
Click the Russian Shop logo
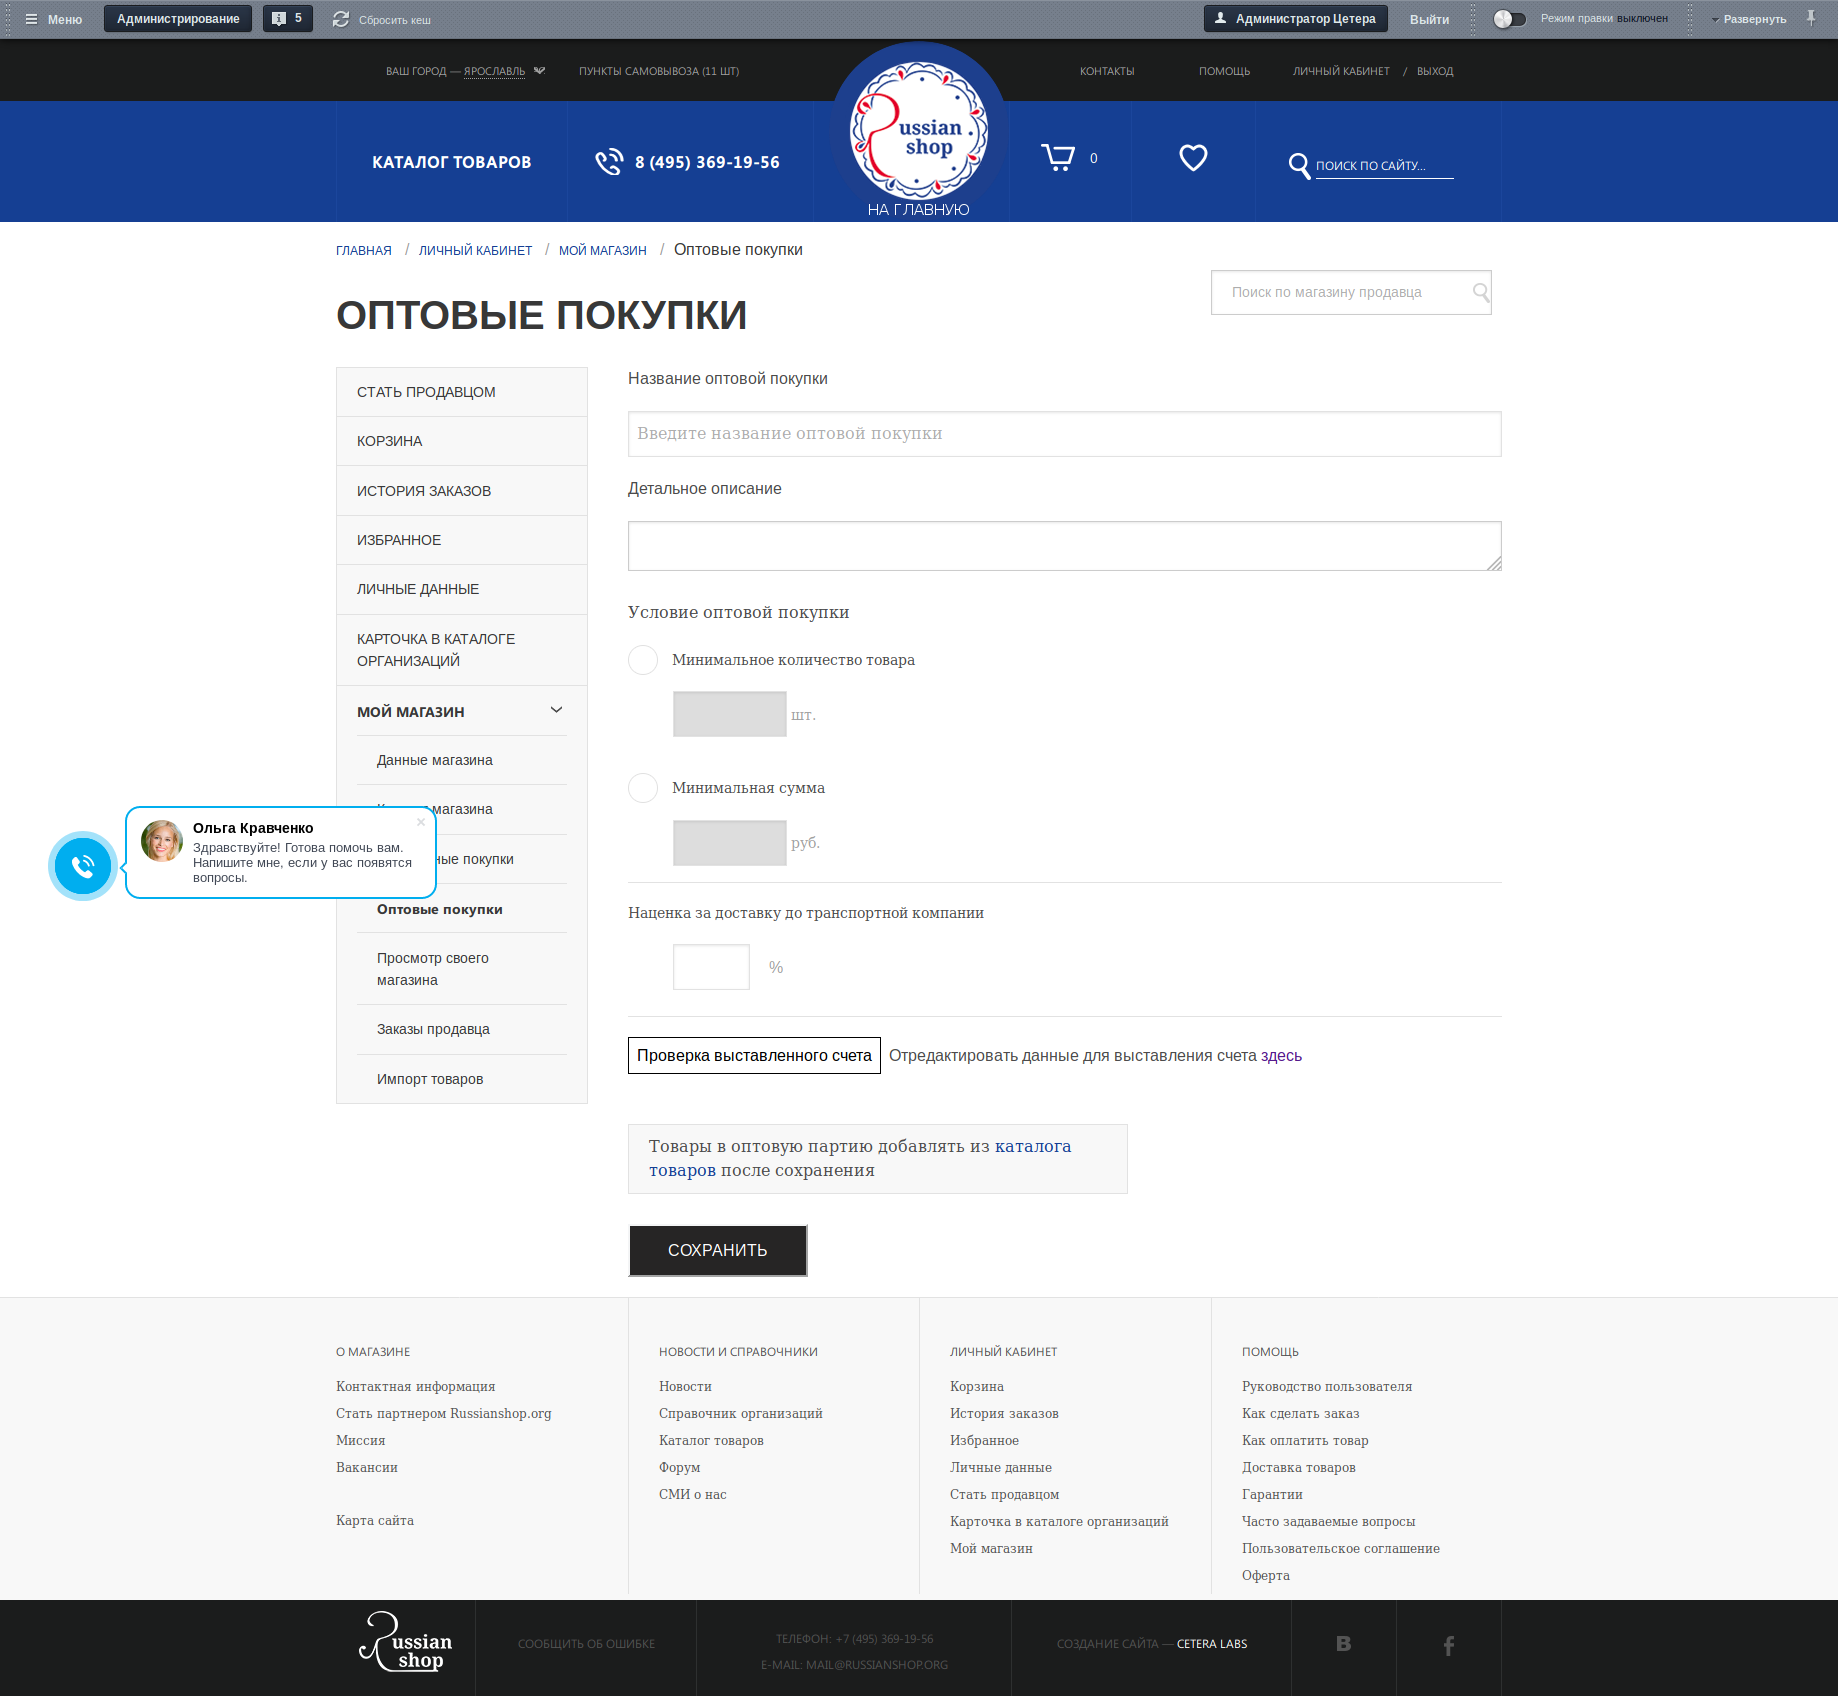pyautogui.click(x=918, y=132)
